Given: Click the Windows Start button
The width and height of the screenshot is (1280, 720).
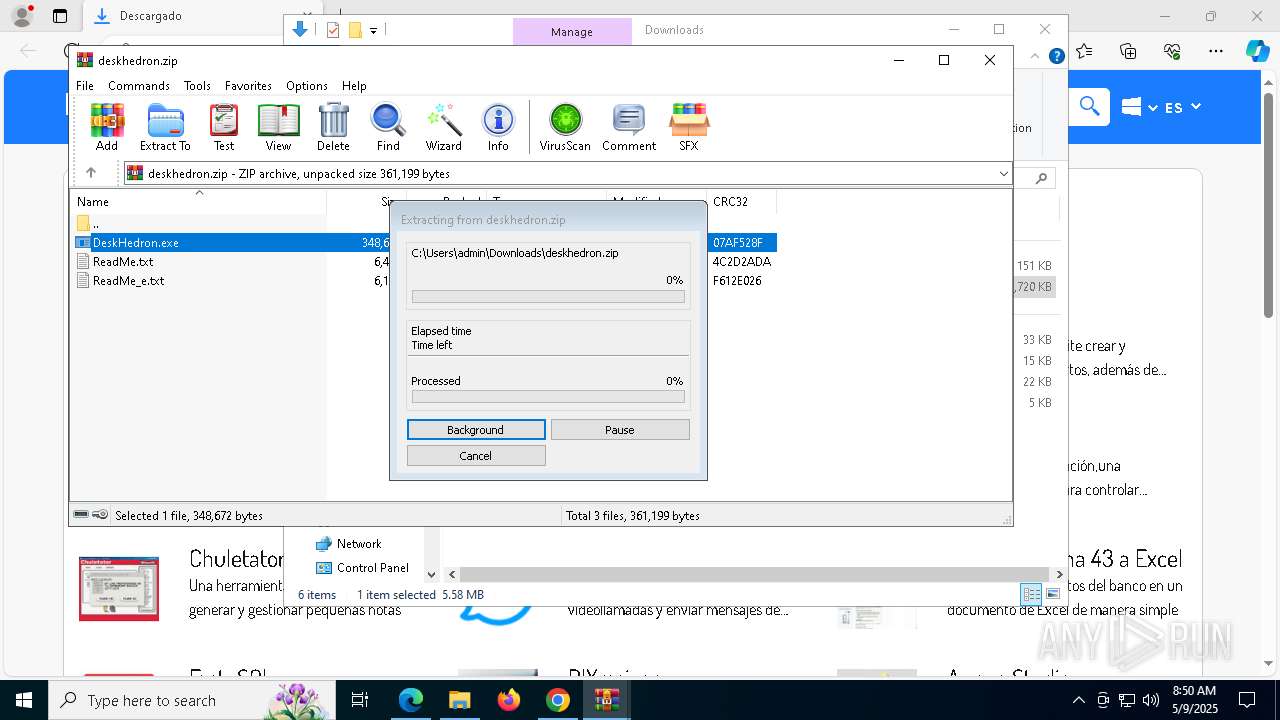Looking at the screenshot, I should [24, 700].
